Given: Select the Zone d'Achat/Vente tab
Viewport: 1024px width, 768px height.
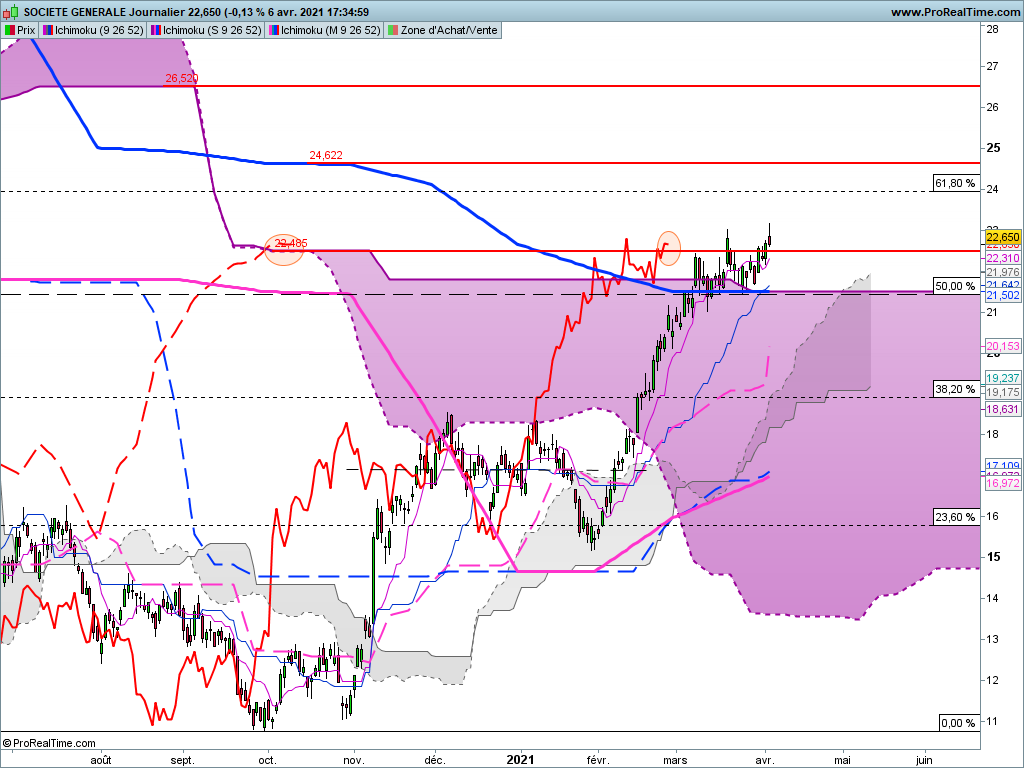Looking at the screenshot, I should [x=443, y=30].
